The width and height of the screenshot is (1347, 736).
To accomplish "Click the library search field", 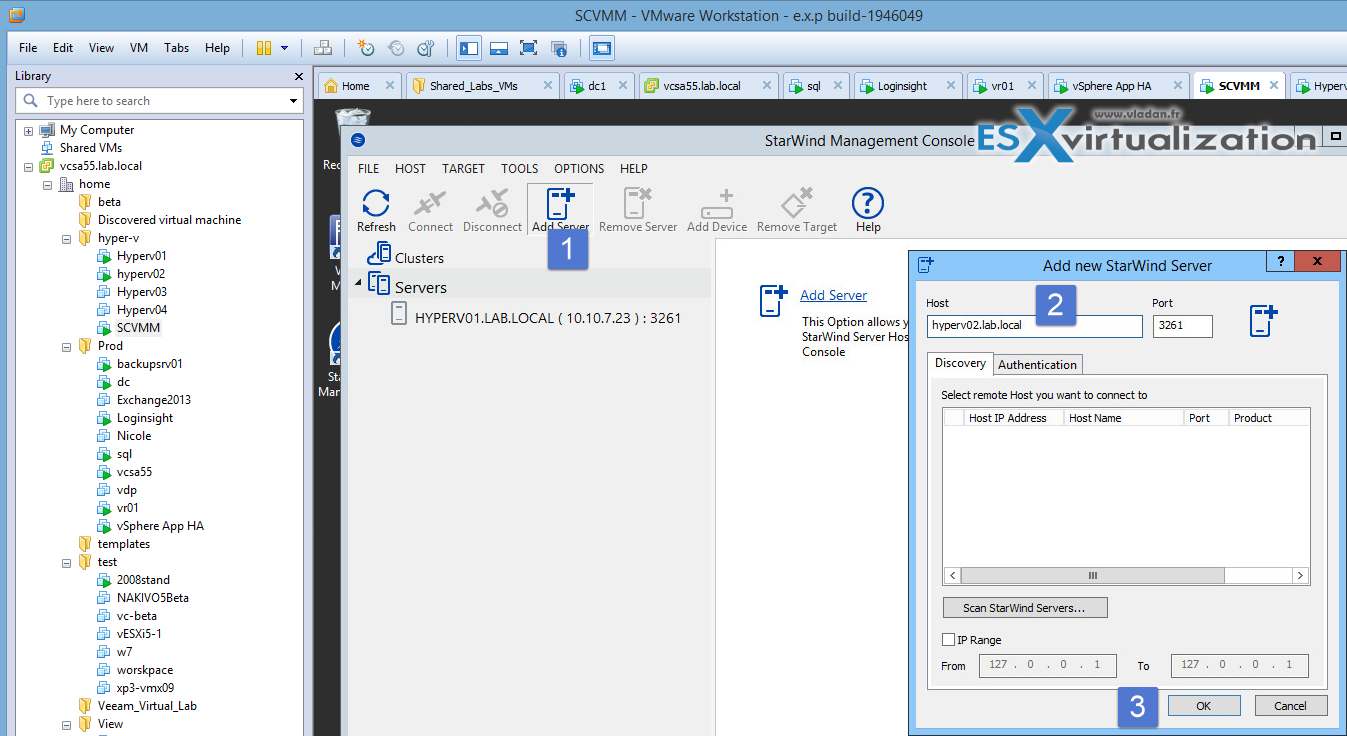I will pos(160,101).
